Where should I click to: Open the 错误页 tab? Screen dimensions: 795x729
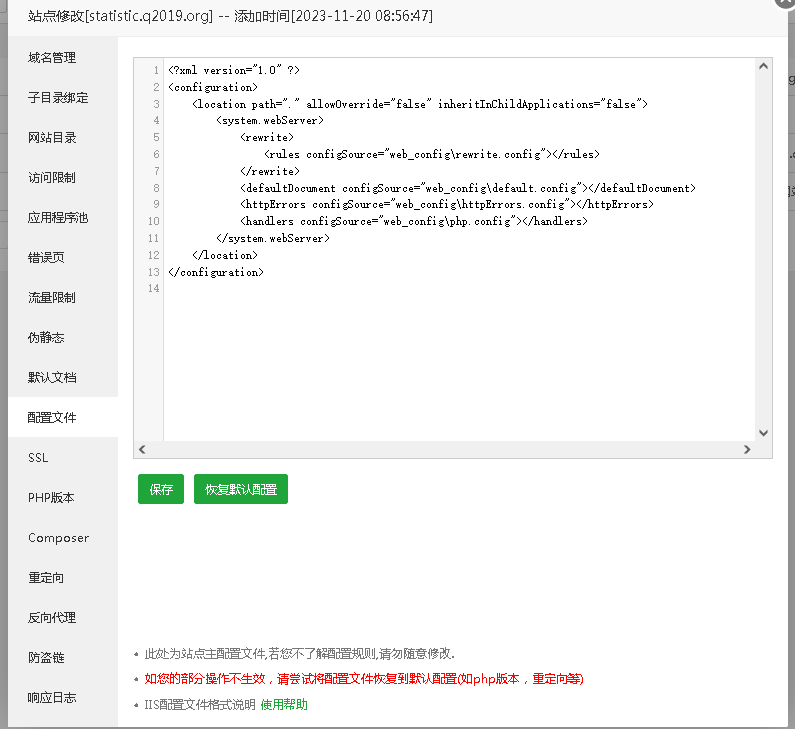click(46, 258)
